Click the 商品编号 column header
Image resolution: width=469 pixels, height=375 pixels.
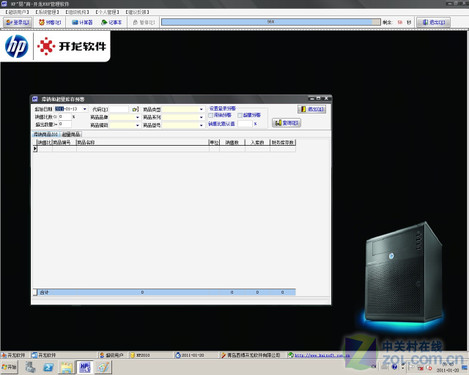point(64,142)
